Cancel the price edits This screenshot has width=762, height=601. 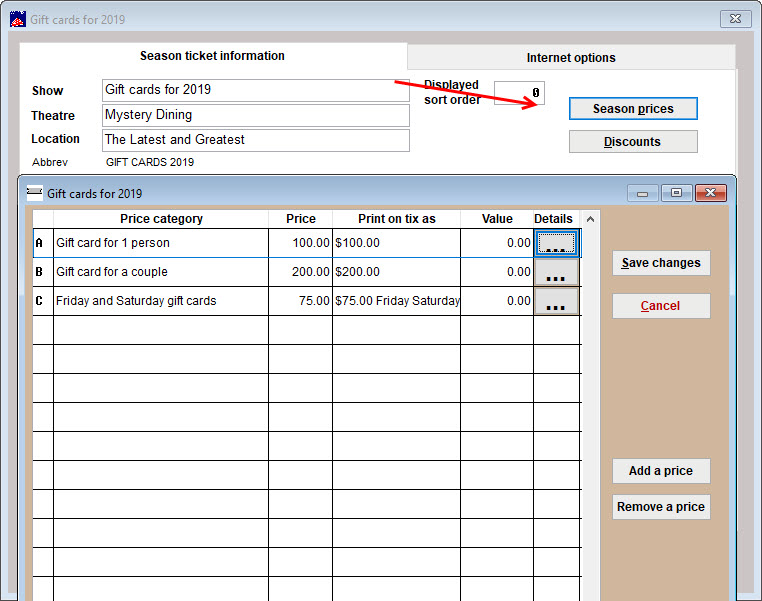[661, 306]
